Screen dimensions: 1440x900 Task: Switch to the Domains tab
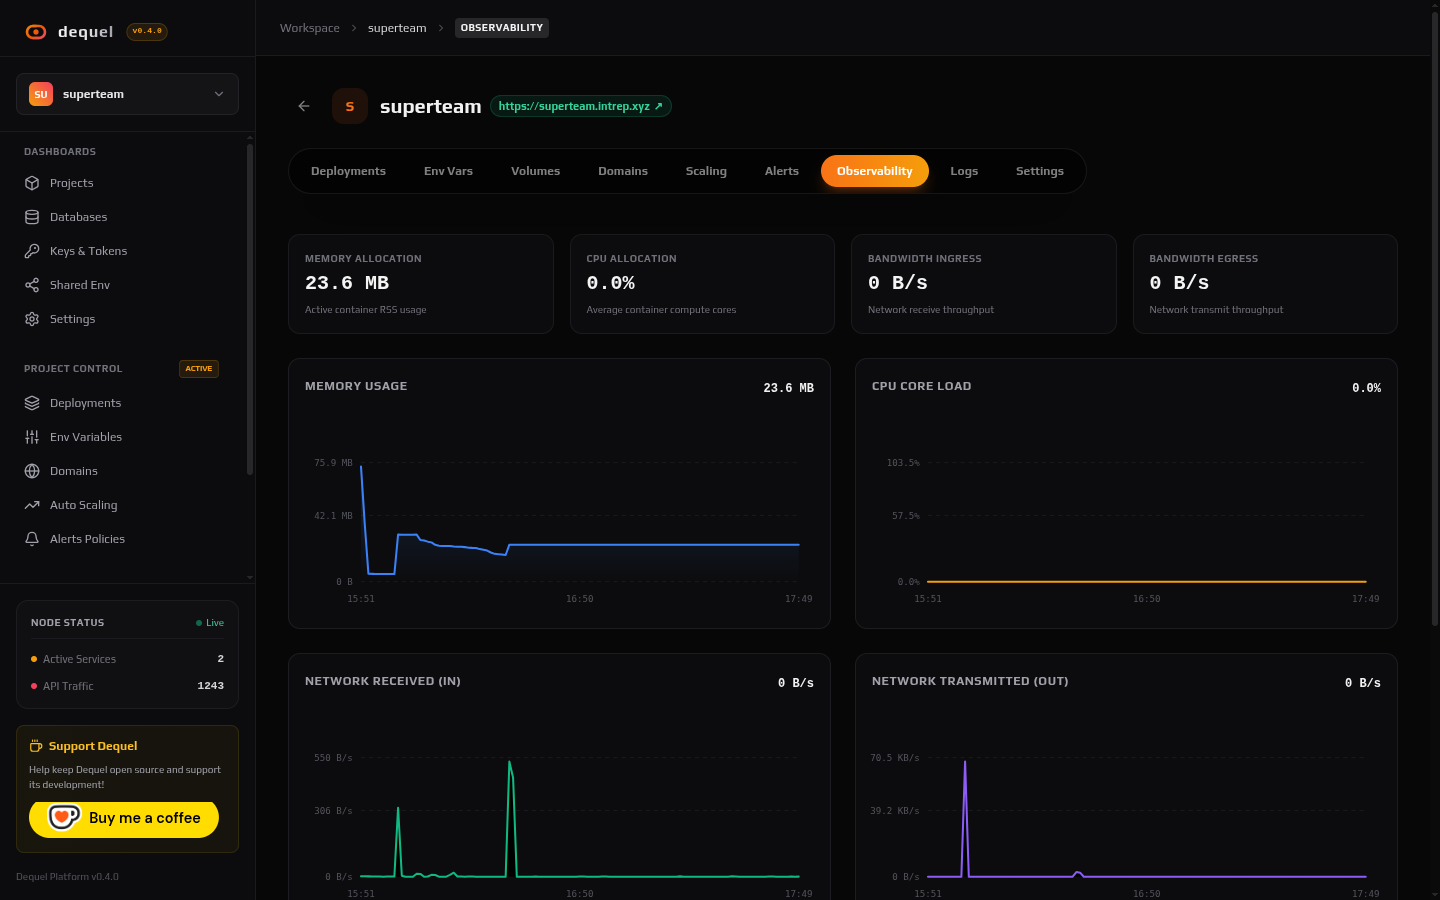coord(623,171)
